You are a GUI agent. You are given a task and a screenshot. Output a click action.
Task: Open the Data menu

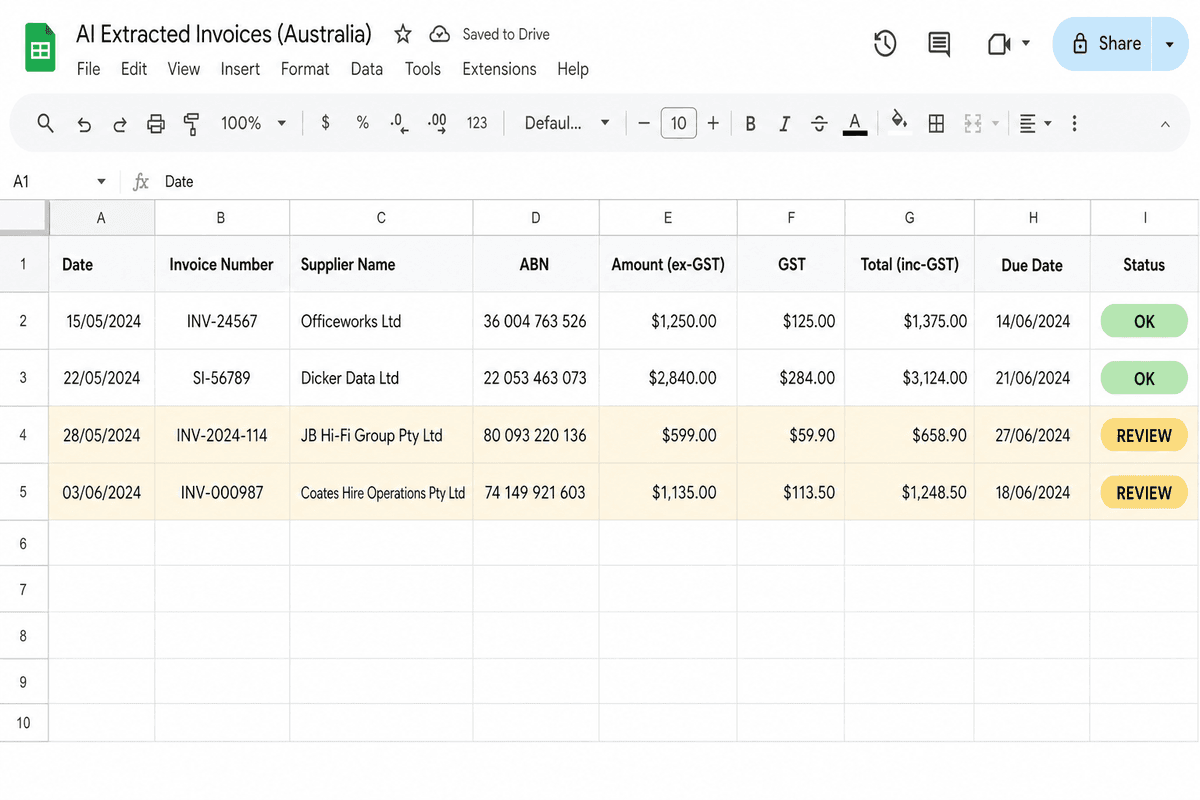coord(367,69)
